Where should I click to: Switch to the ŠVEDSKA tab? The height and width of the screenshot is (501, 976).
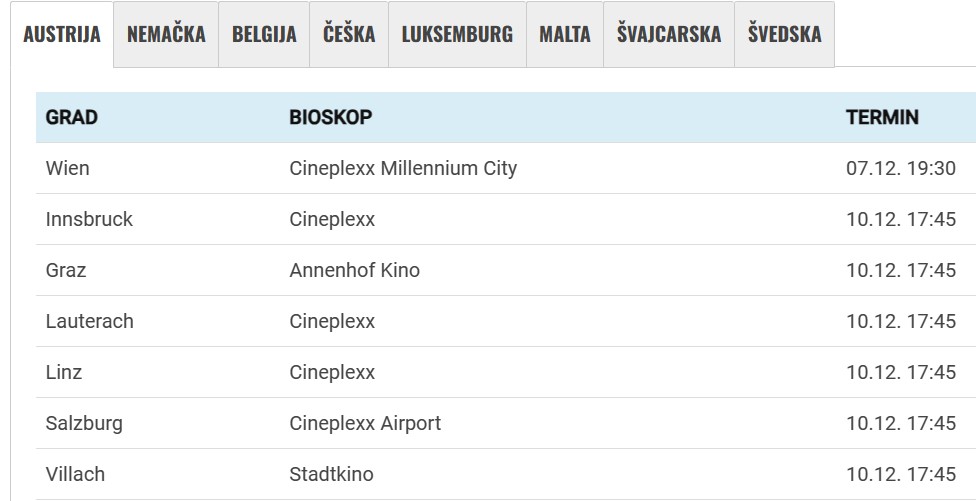coord(784,34)
